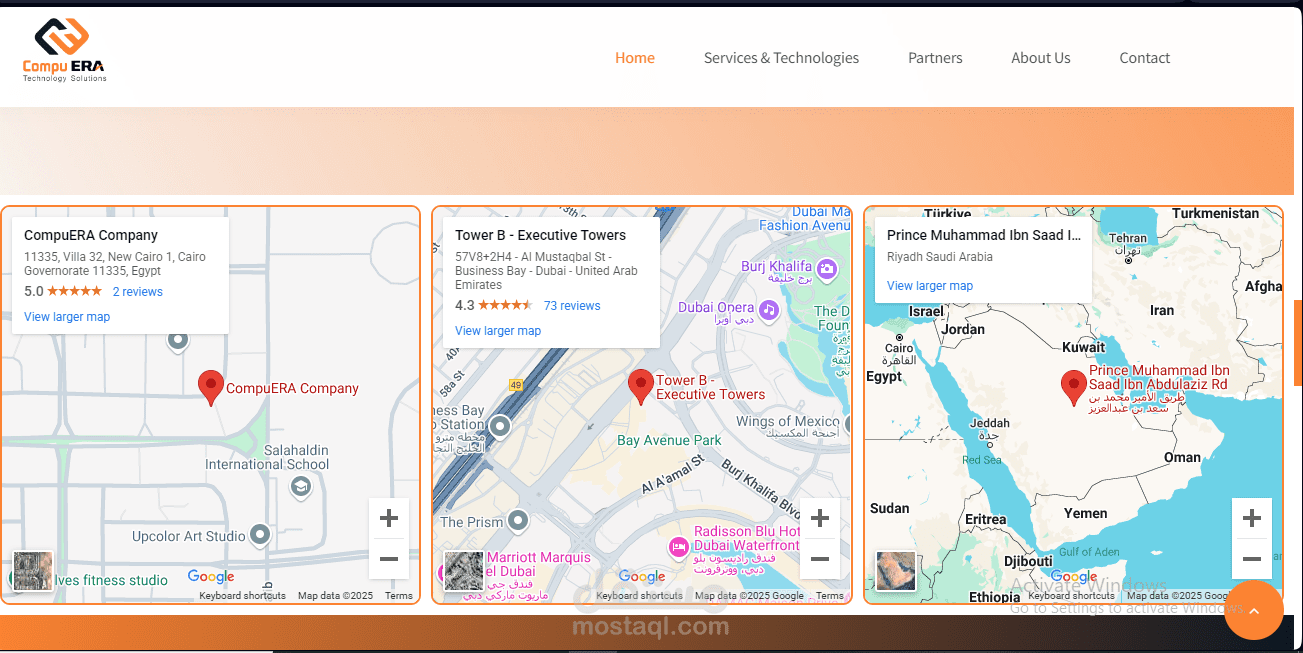Screen dimensions: 1303x653
Task: View larger map for Tower B
Action: pos(498,331)
